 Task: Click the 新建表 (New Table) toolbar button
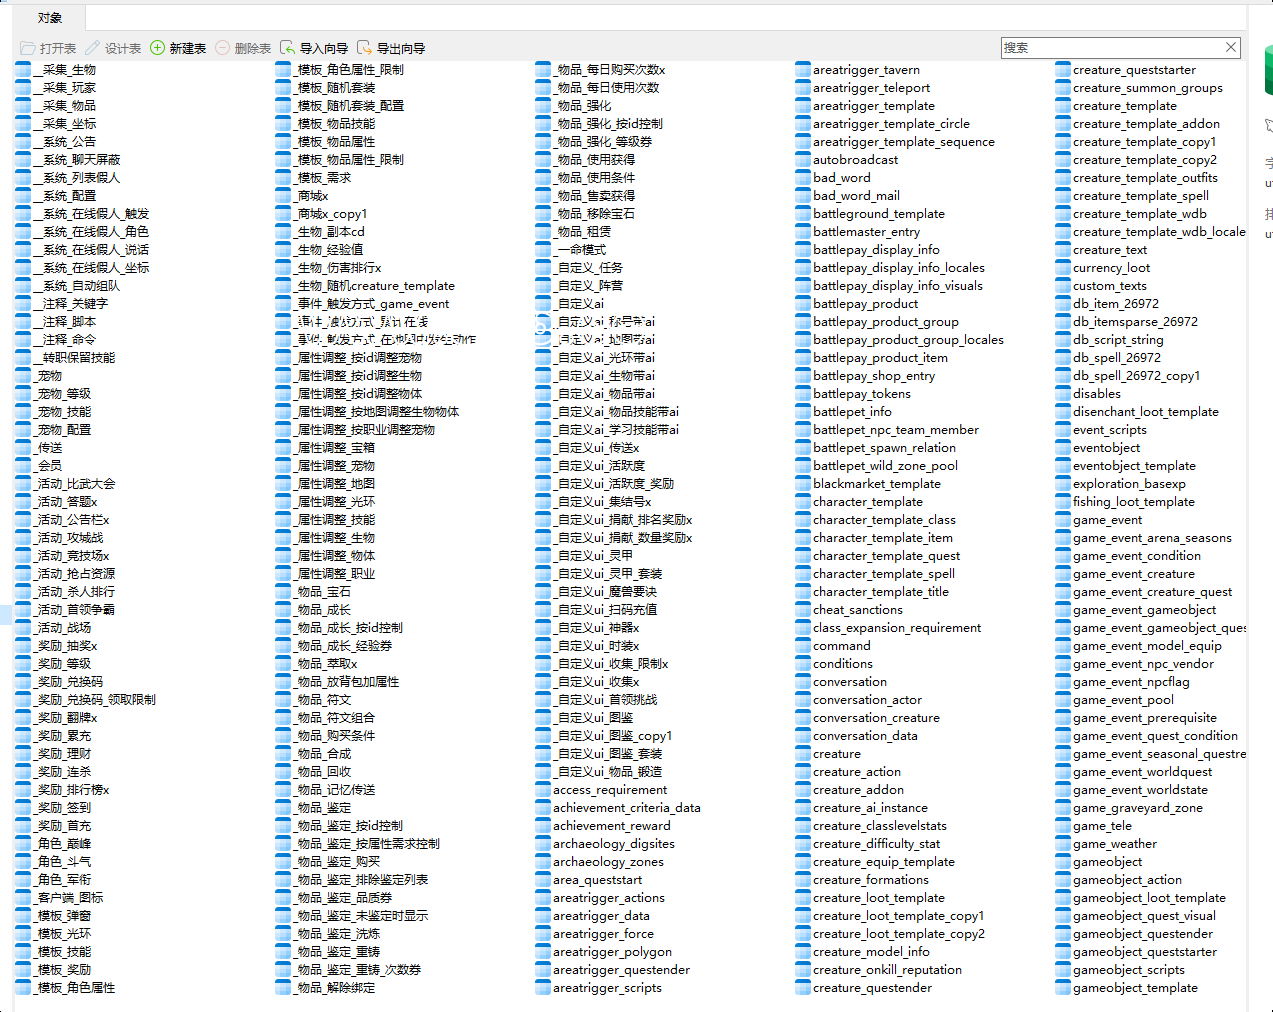click(x=178, y=48)
